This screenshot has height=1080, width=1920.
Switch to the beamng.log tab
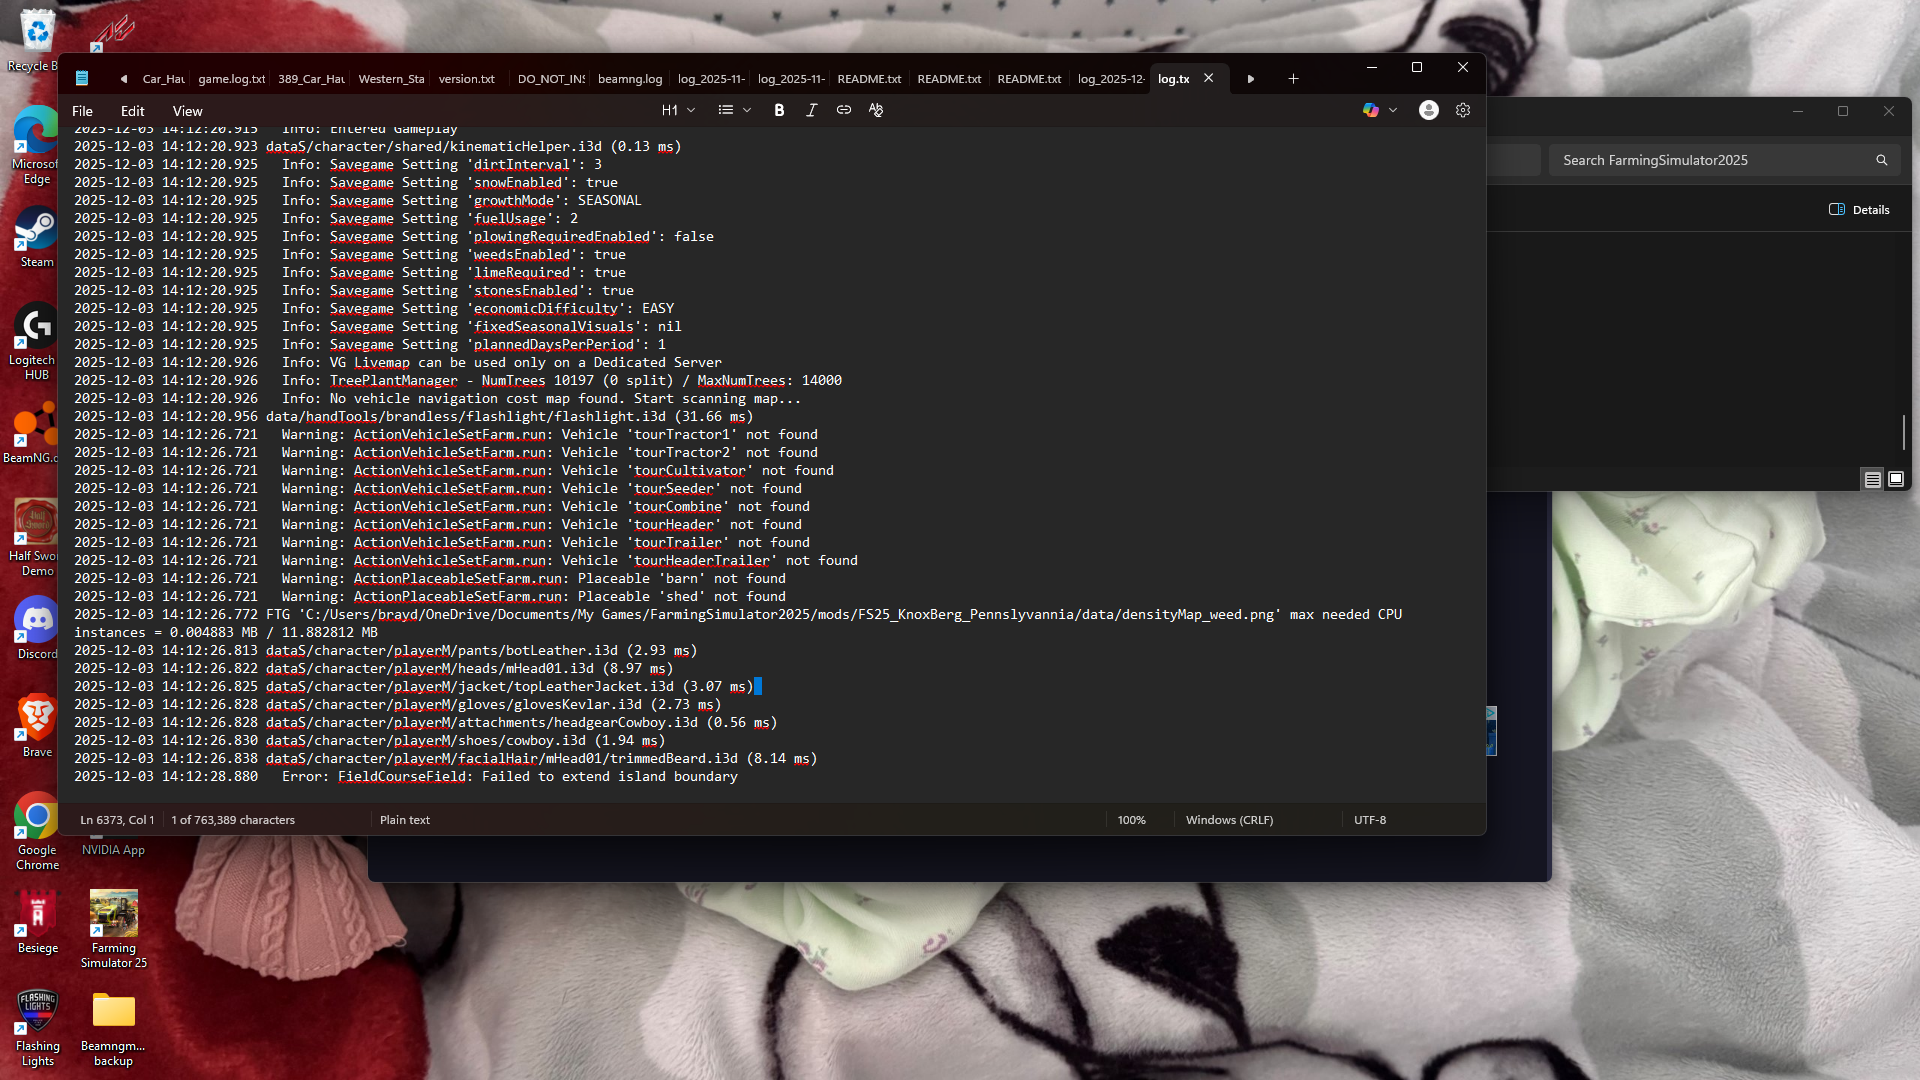[x=630, y=79]
